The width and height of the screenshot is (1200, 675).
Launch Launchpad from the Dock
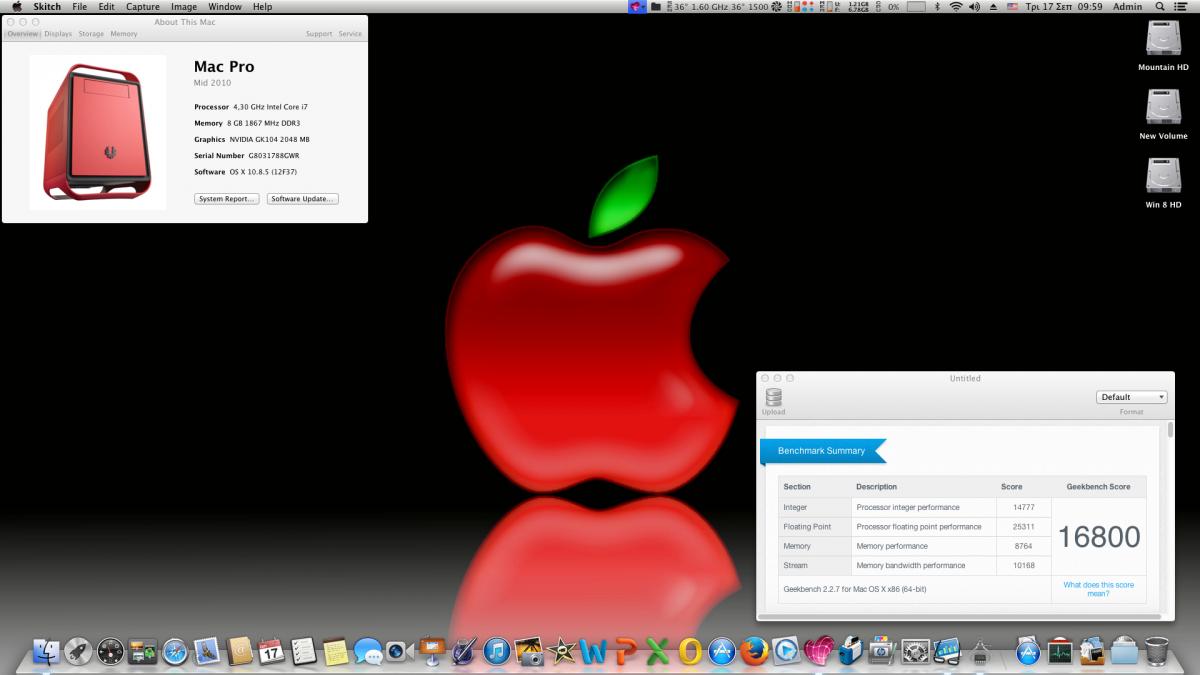coord(78,652)
